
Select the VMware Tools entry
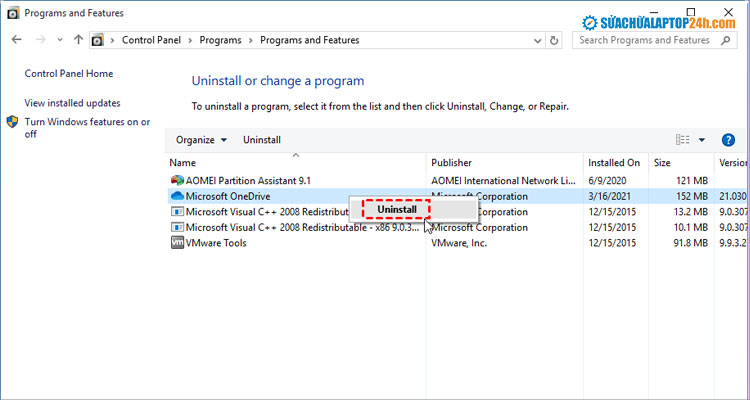point(216,243)
